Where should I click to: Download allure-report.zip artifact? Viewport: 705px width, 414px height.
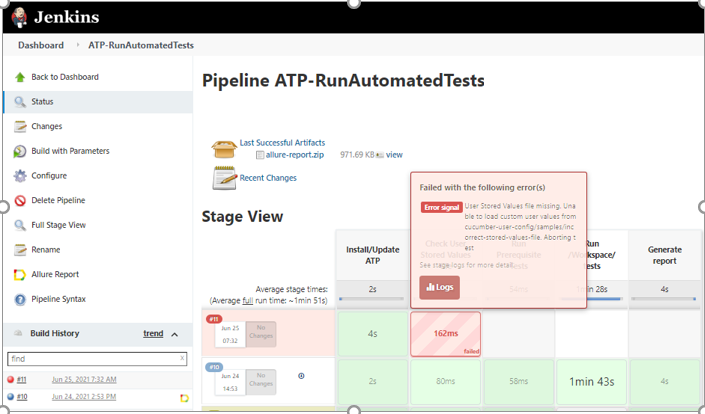(x=294, y=155)
